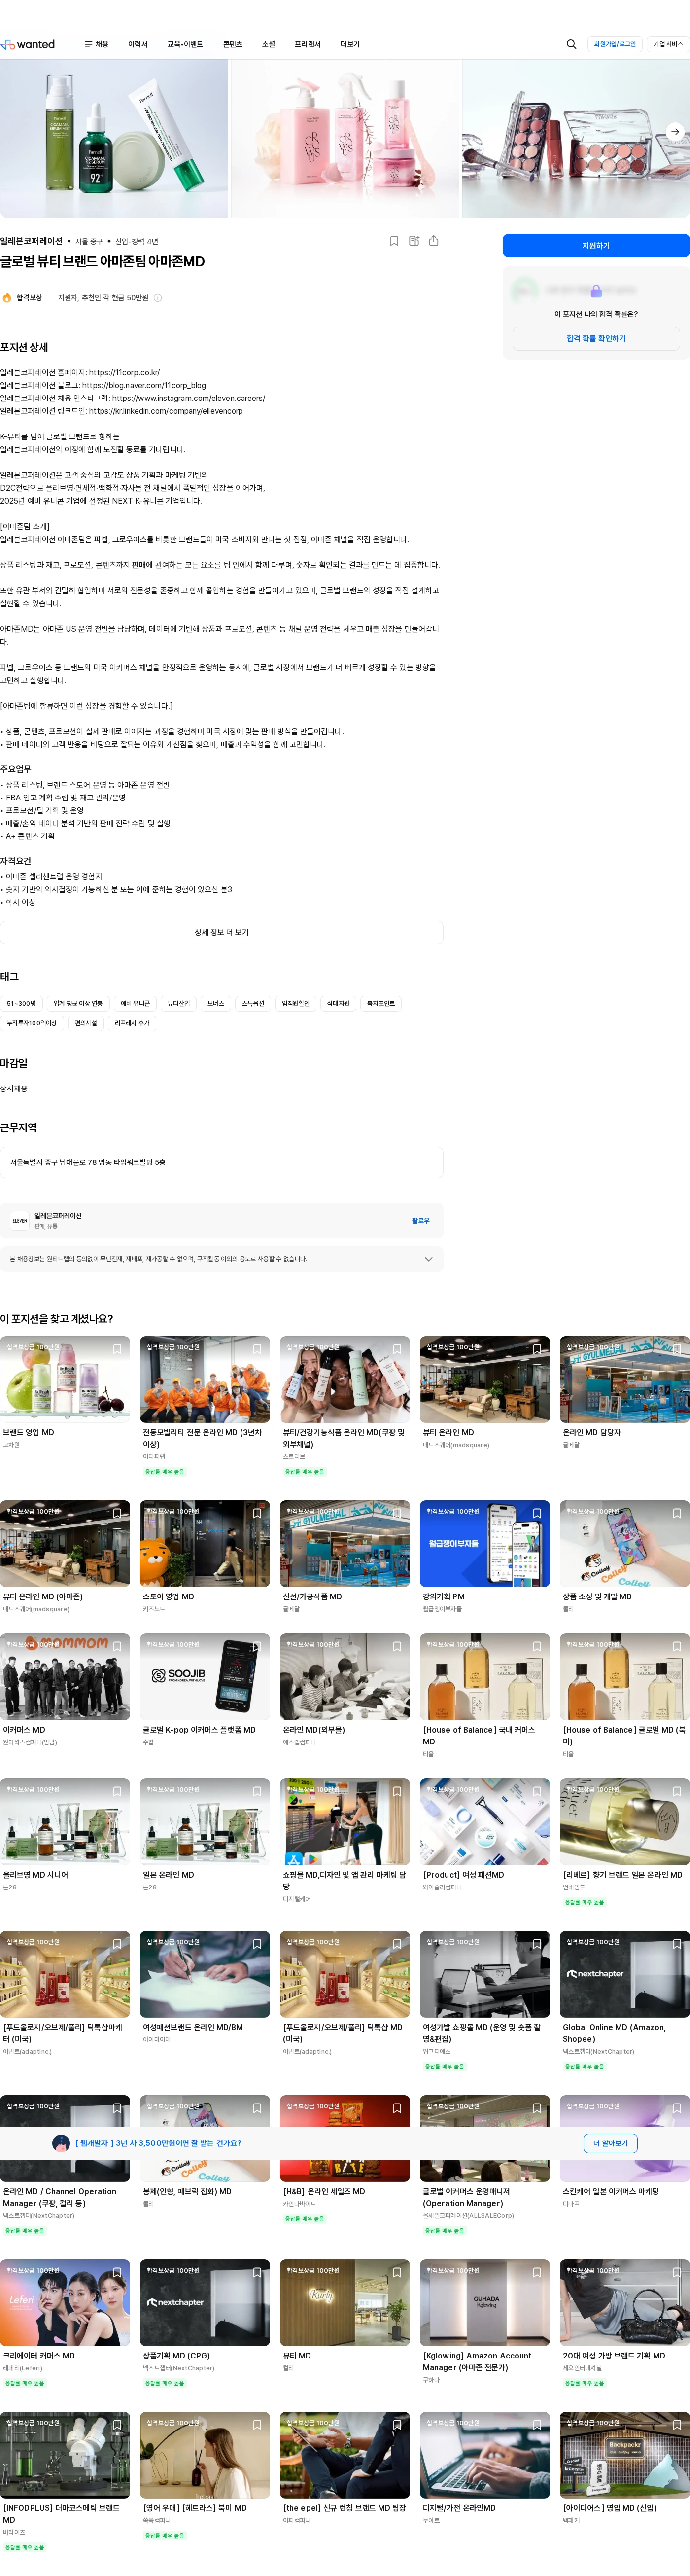Expand the 본 채용정보는 notice chevron

pyautogui.click(x=429, y=1259)
